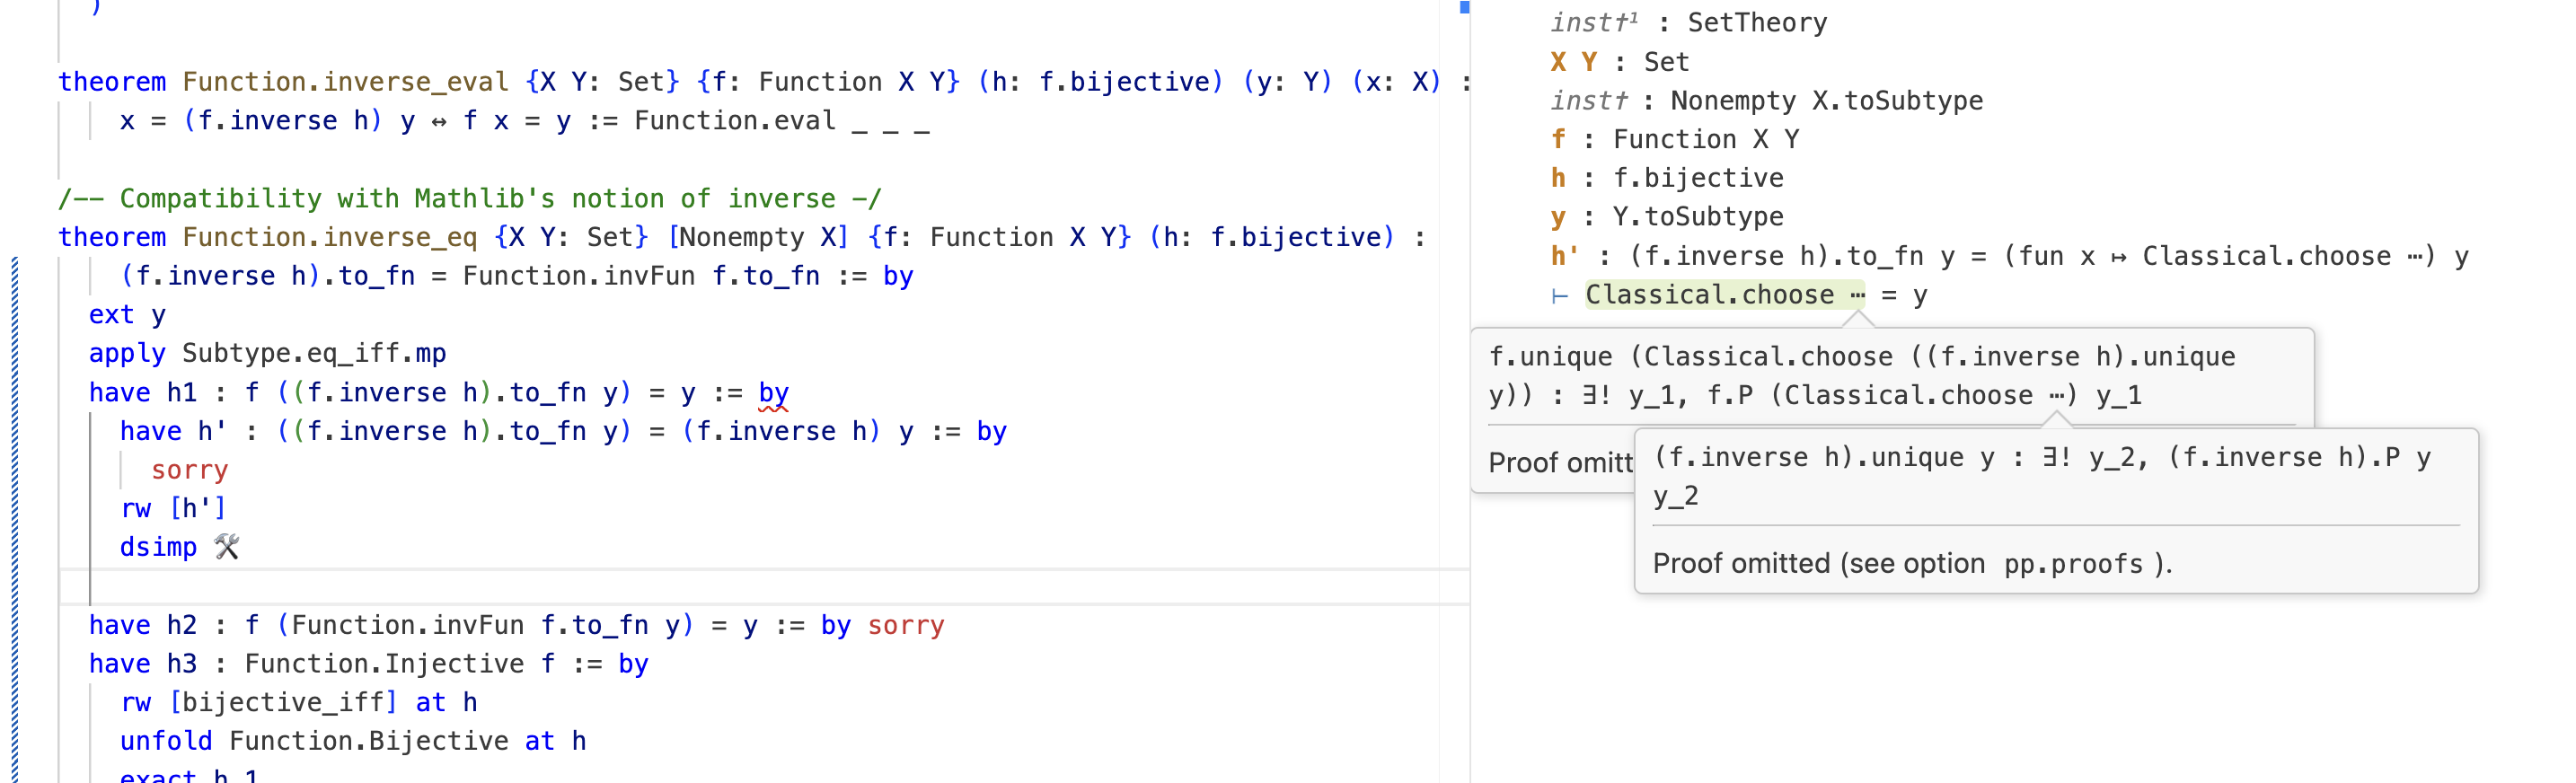Click f.bijective type of hypothesis h
Image resolution: width=2576 pixels, height=783 pixels.
tap(1698, 178)
